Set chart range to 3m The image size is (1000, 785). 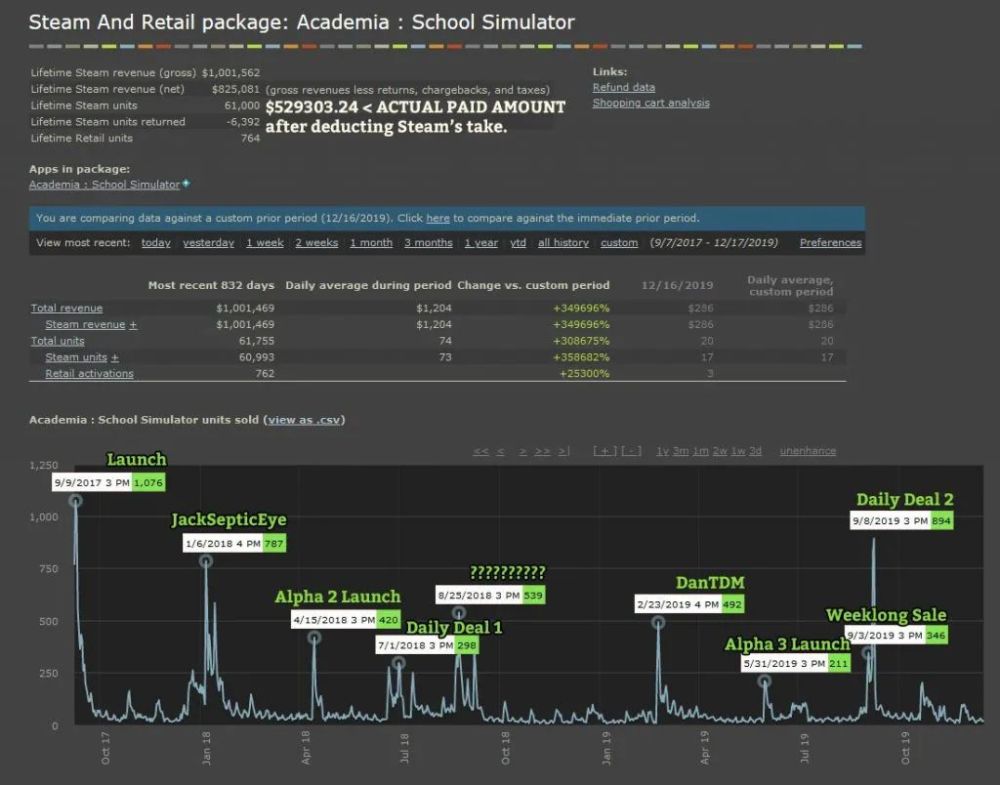(x=680, y=451)
